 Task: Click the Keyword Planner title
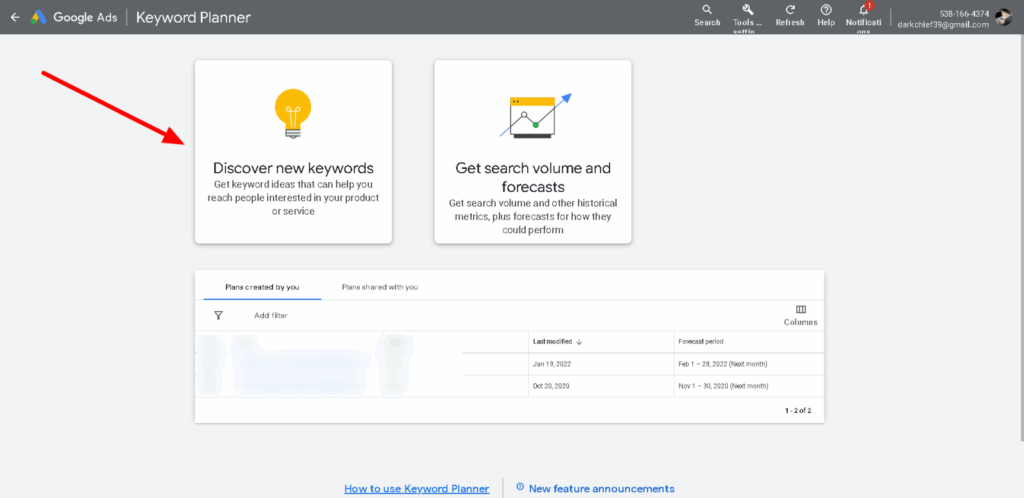tap(193, 18)
